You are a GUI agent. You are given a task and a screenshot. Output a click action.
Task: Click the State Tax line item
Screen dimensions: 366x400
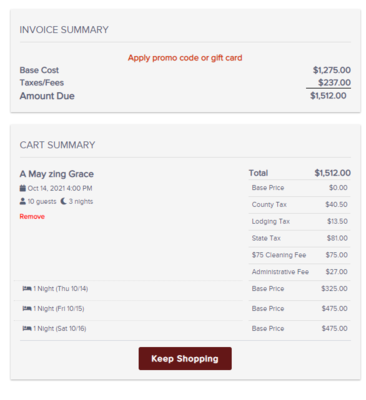coord(299,238)
